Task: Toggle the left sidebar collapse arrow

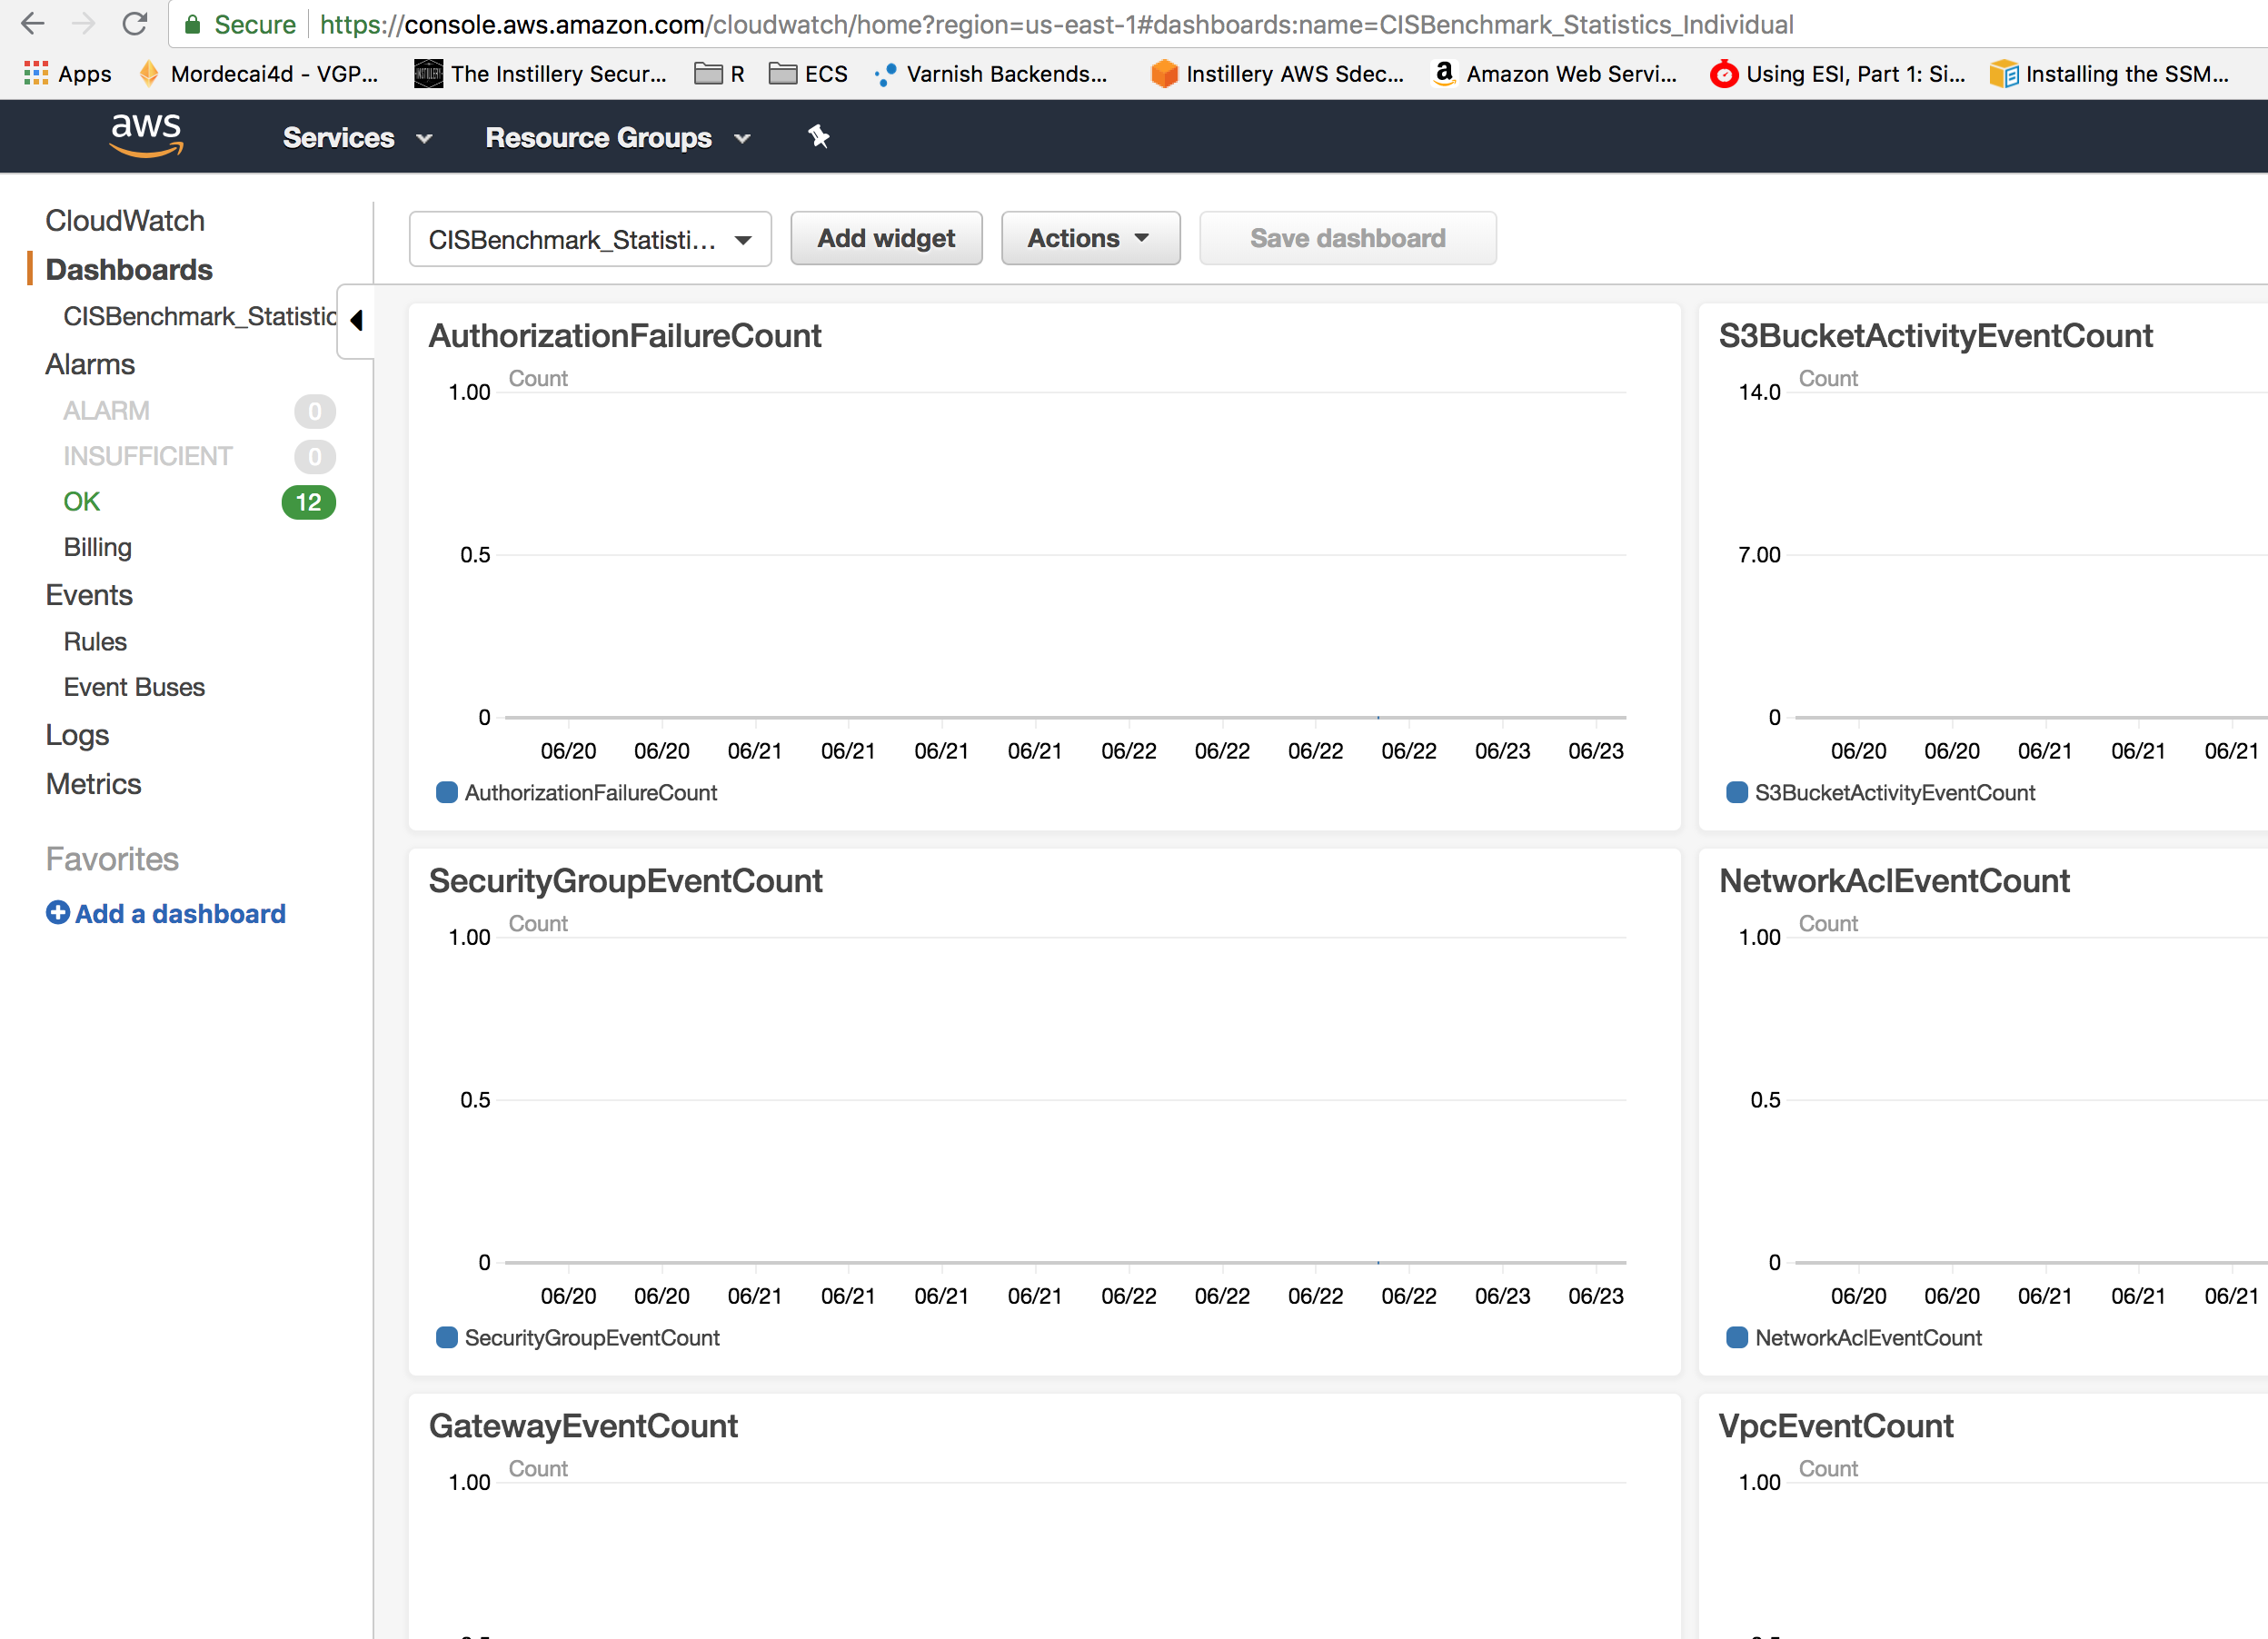Action: pos(354,319)
